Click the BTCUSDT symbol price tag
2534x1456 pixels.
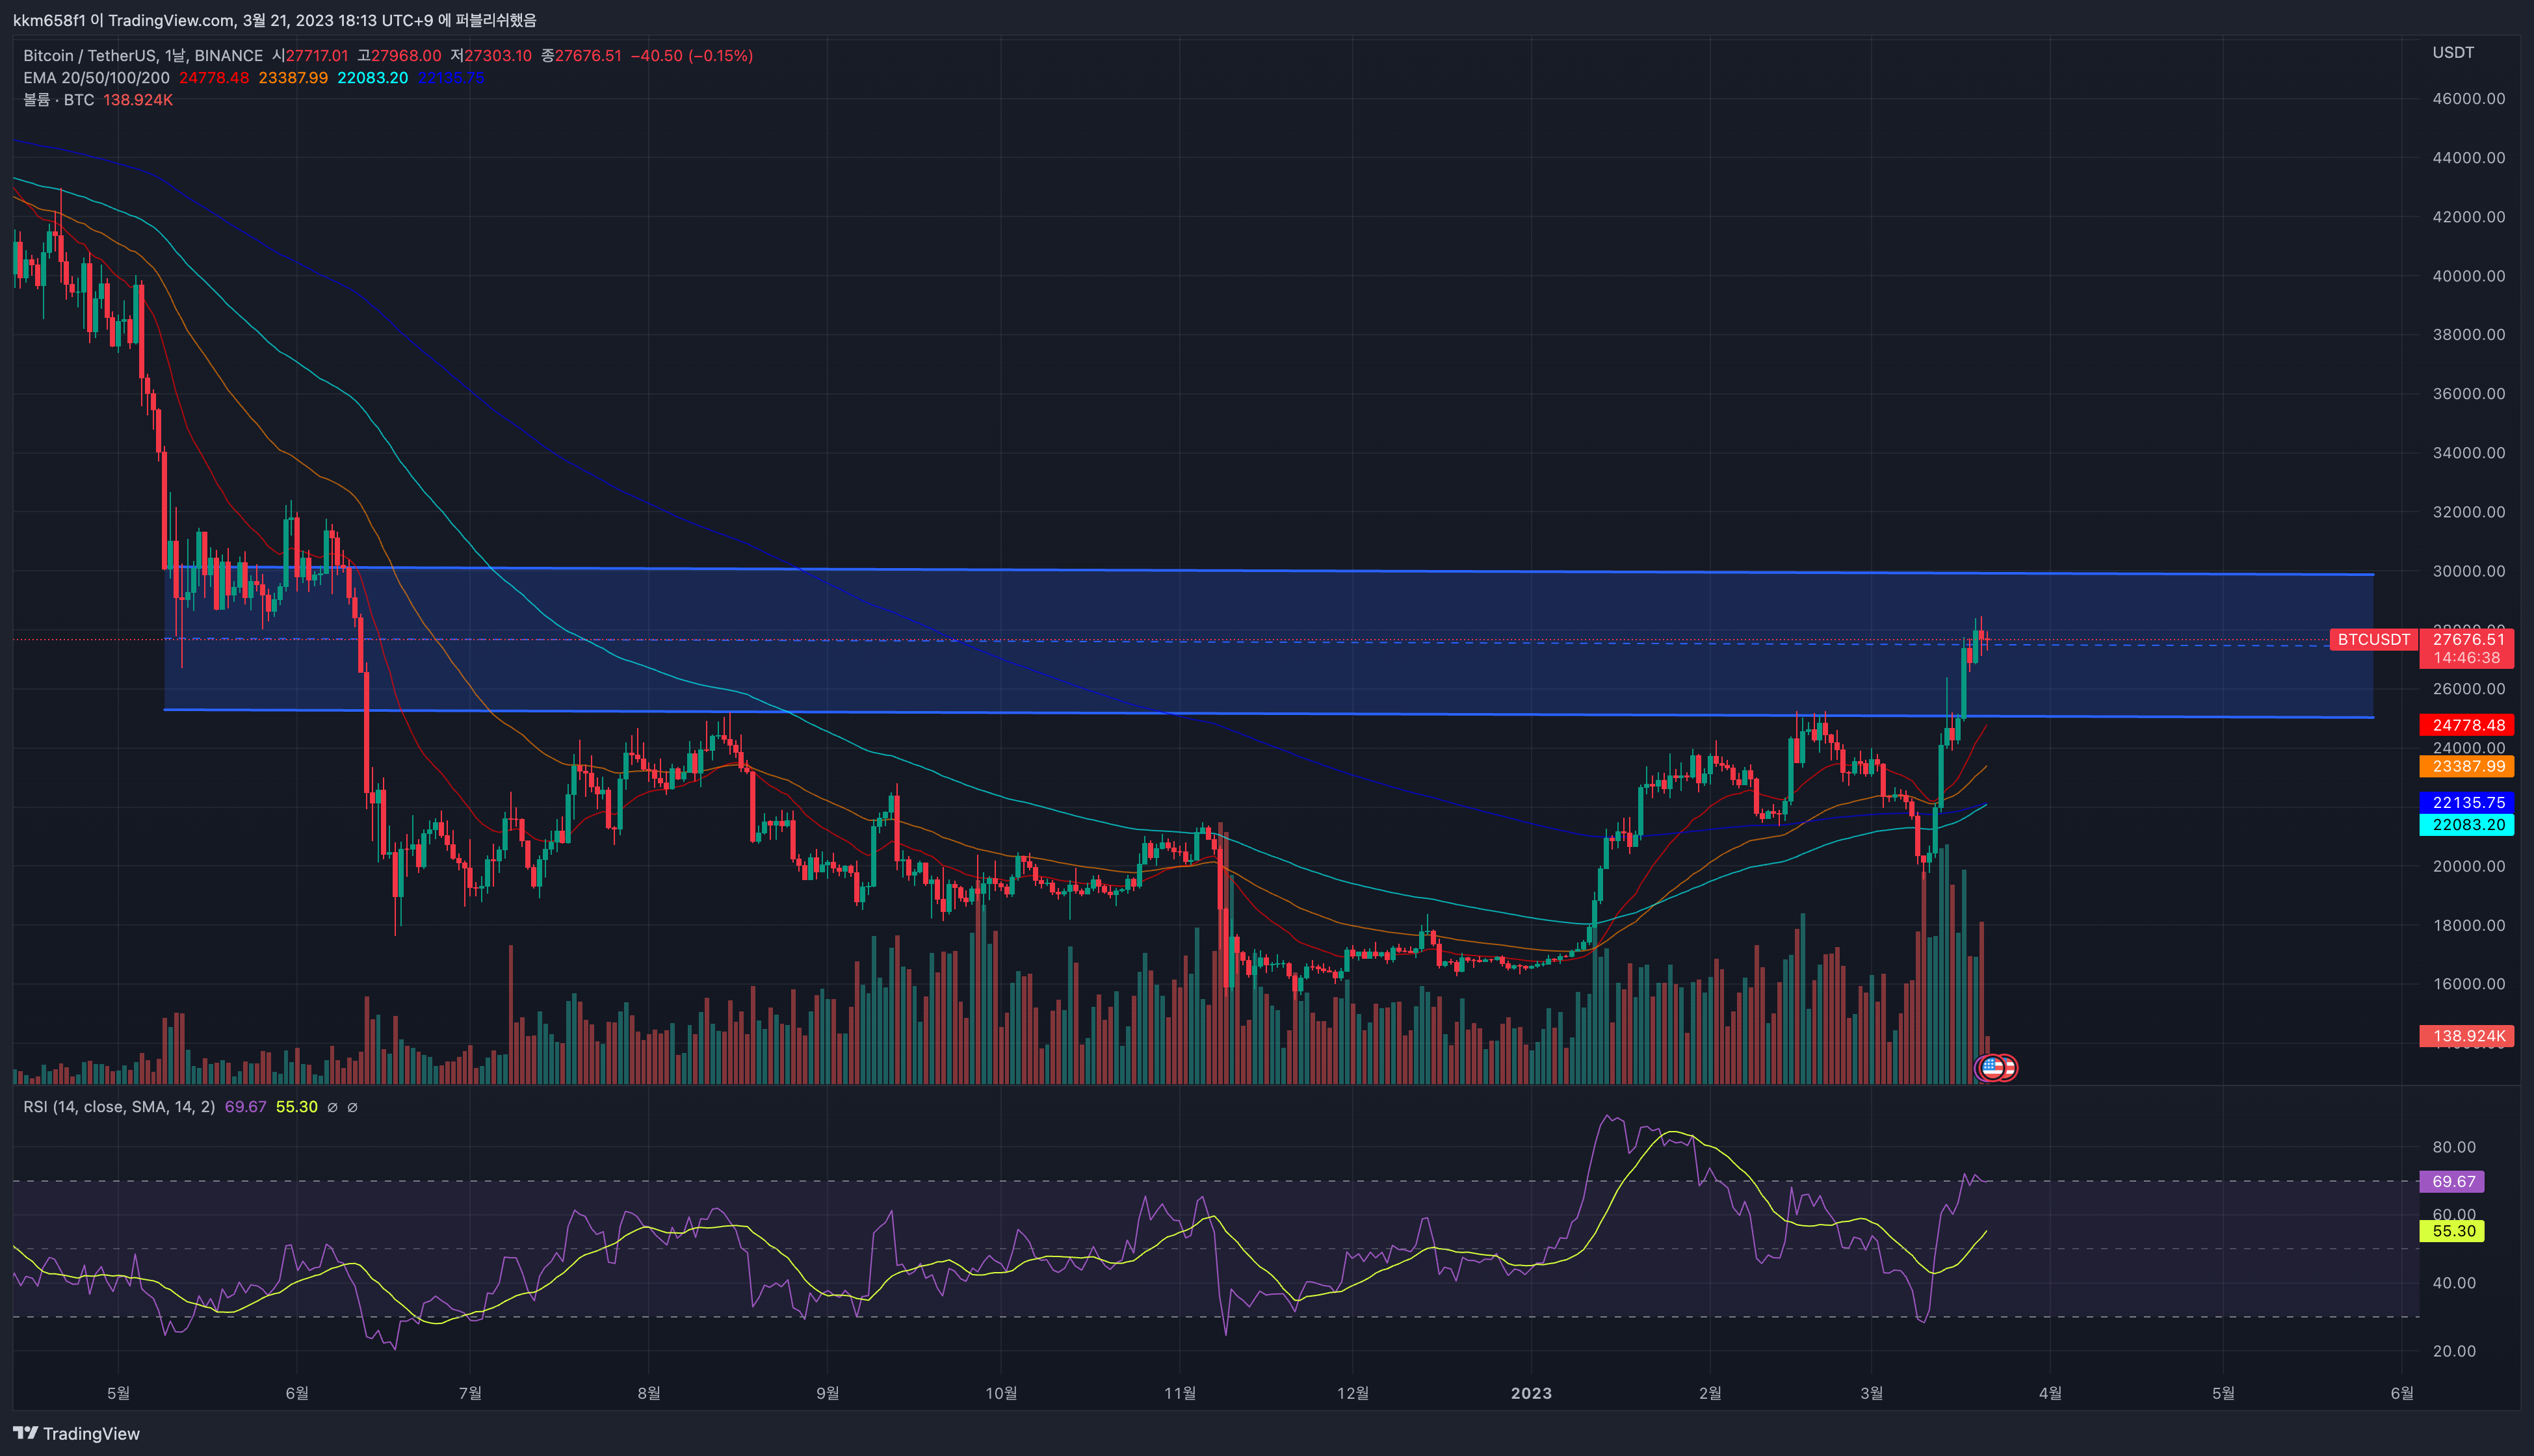(2373, 640)
